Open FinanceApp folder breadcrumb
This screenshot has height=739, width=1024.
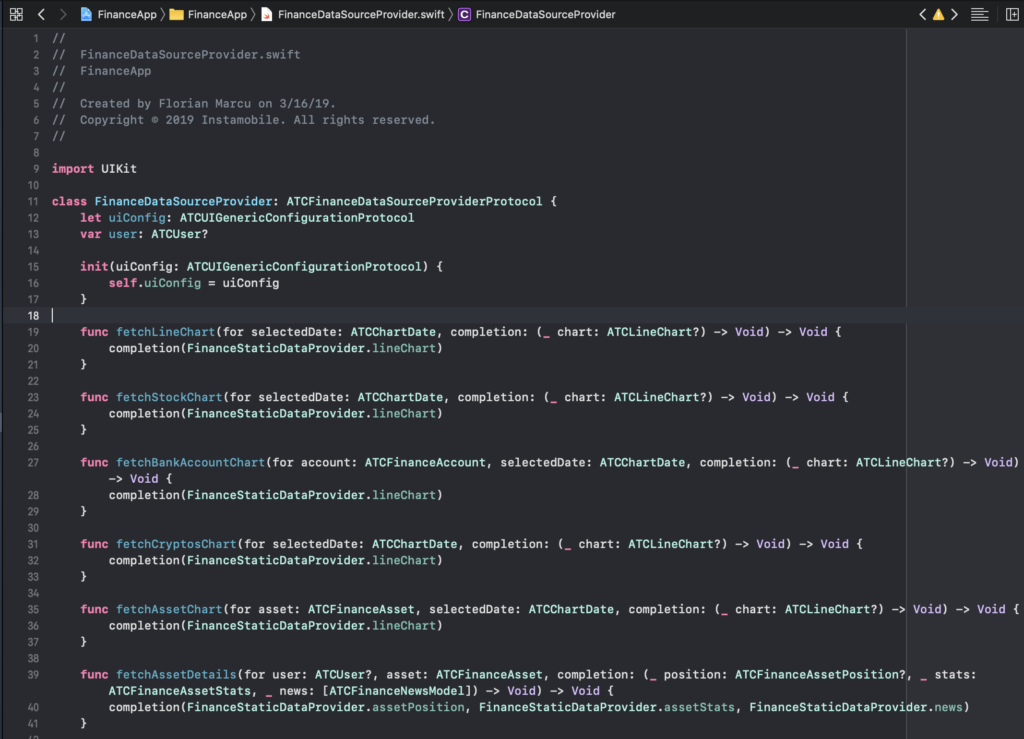point(208,15)
